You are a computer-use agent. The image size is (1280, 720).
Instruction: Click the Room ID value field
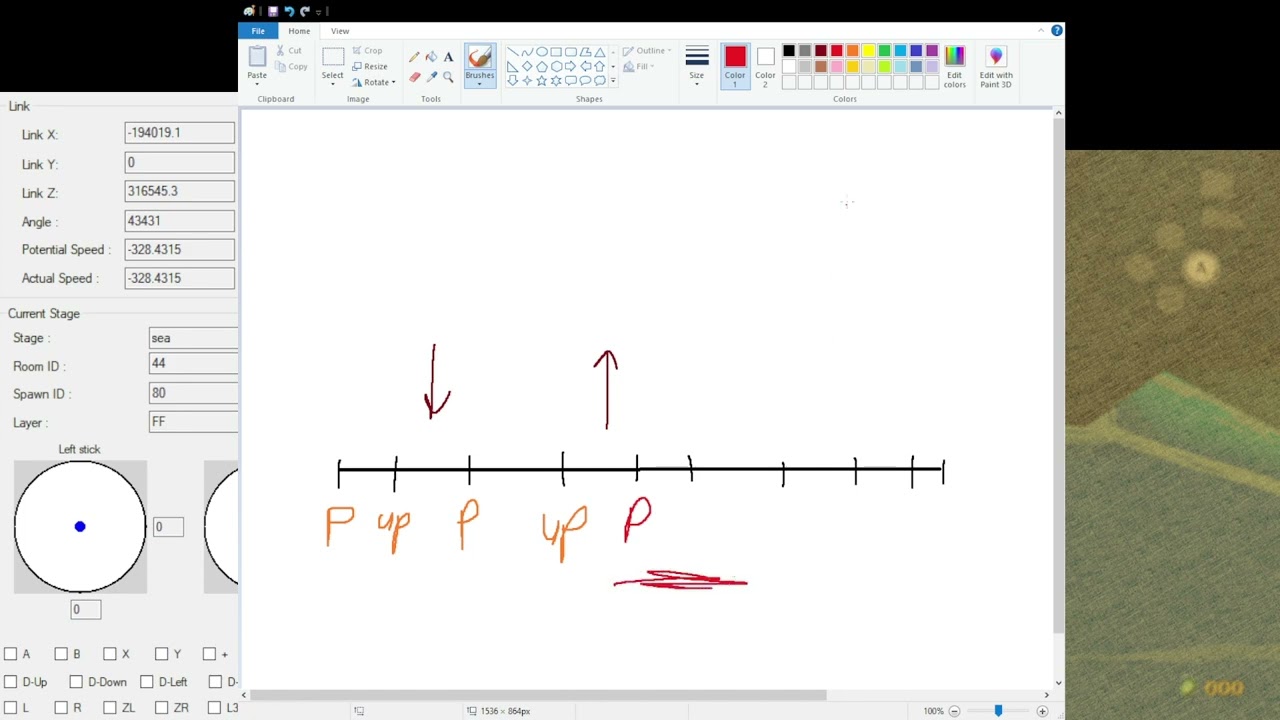point(194,364)
